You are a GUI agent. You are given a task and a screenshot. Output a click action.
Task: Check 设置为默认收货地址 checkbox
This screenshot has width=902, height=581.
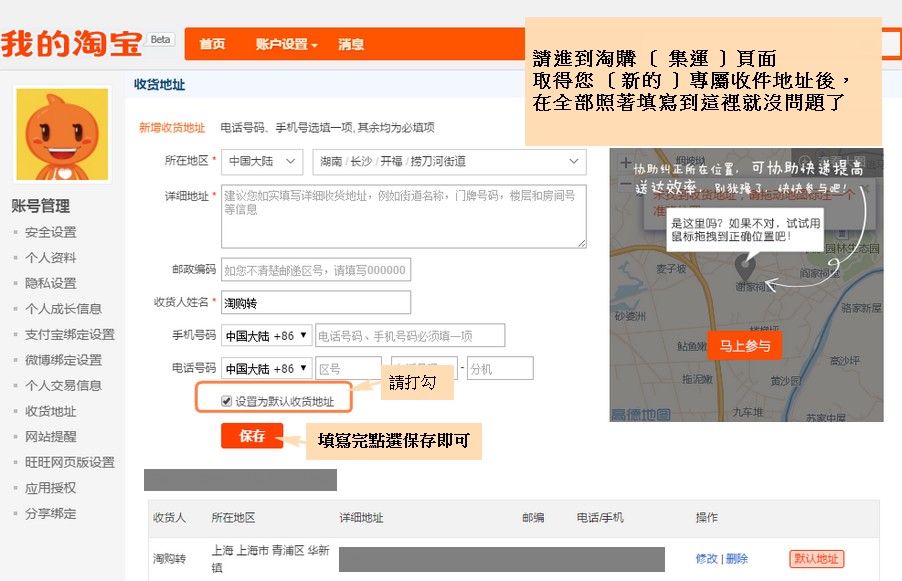[x=227, y=401]
